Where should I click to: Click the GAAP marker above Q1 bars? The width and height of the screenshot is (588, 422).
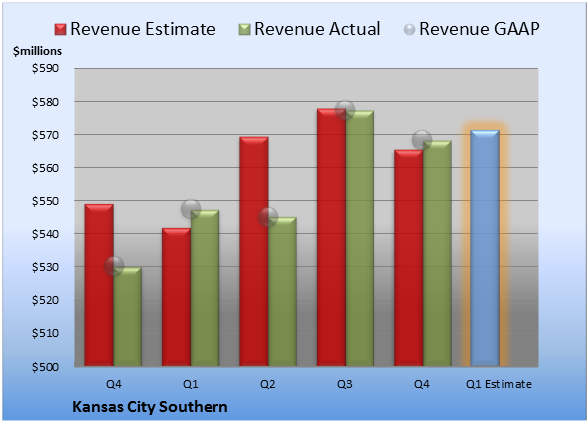coord(191,209)
